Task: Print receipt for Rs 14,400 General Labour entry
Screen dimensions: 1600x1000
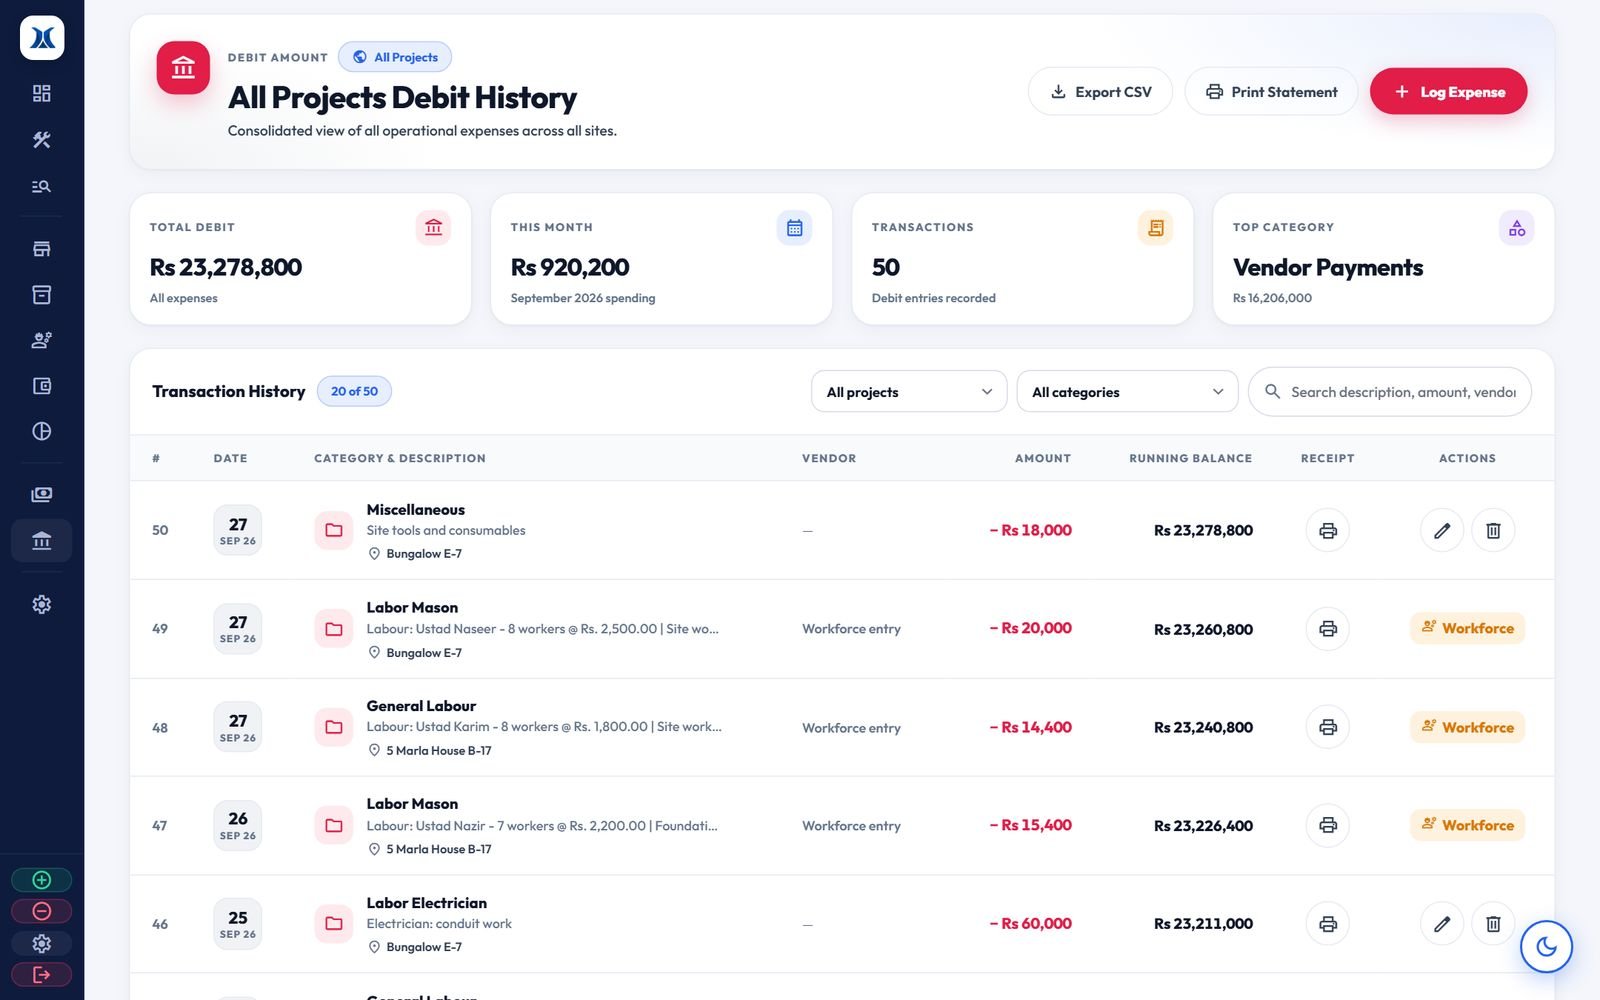Action: click(x=1328, y=727)
